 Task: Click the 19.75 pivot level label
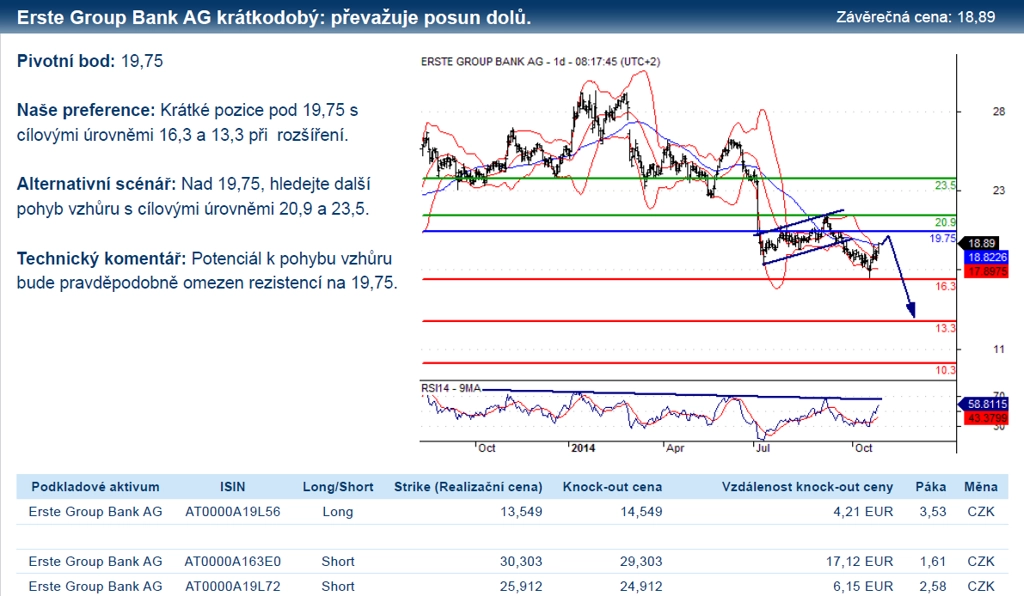click(942, 239)
